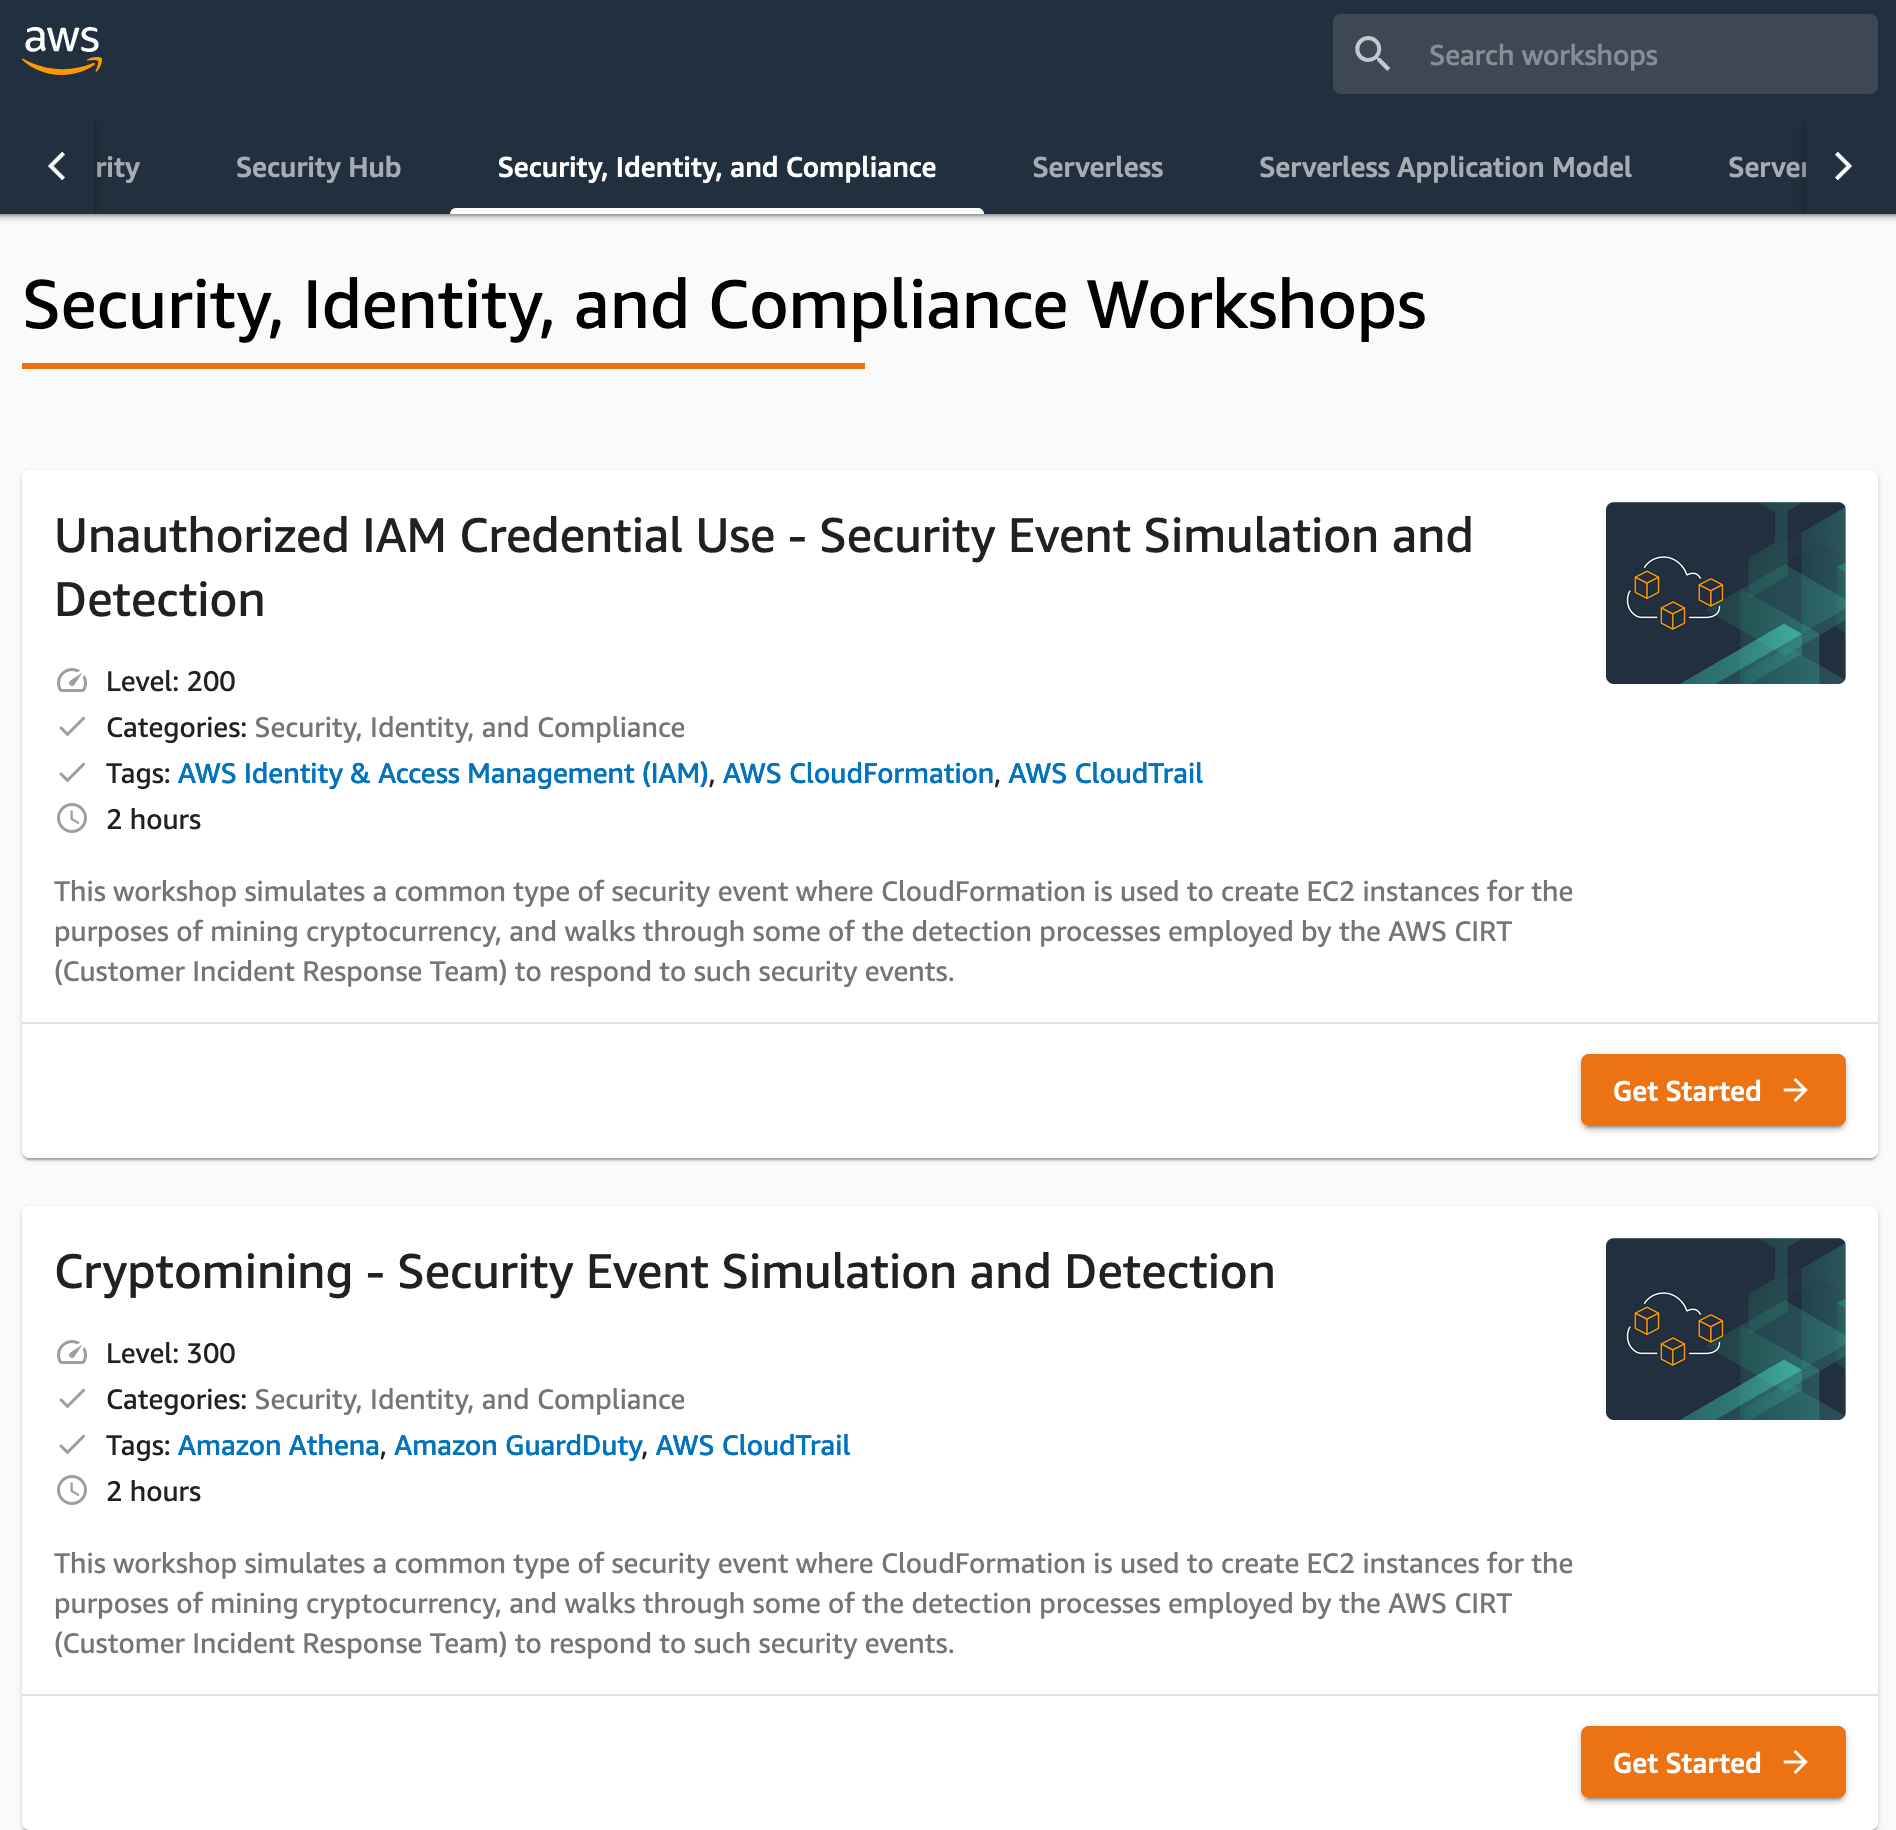Click 2 hours in Cryptomining card
1896x1830 pixels.
[153, 1491]
